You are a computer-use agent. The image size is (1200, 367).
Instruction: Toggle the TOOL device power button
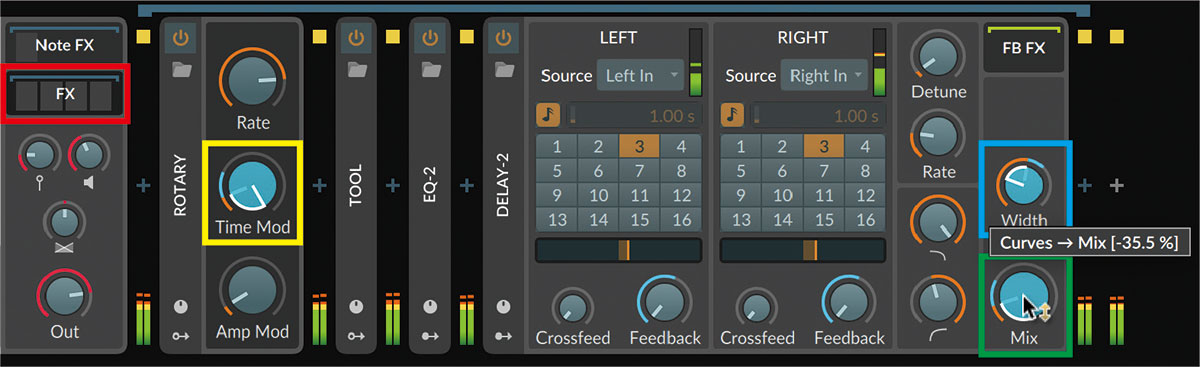(x=356, y=38)
